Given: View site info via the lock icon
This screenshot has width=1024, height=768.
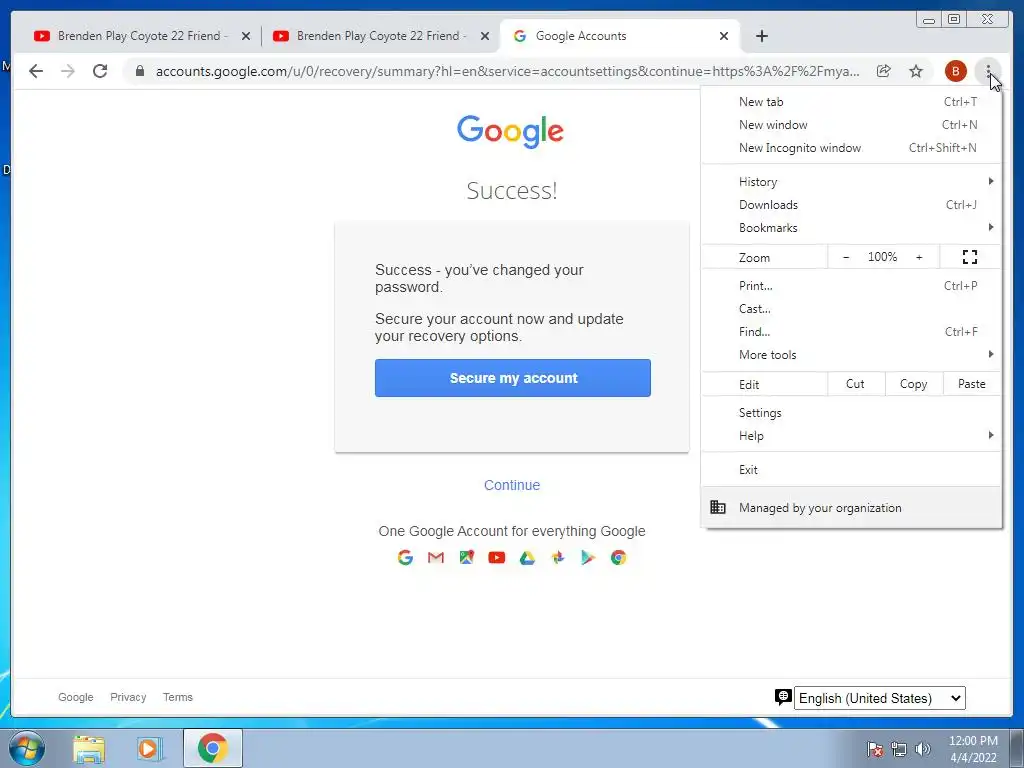Looking at the screenshot, I should click(139, 71).
